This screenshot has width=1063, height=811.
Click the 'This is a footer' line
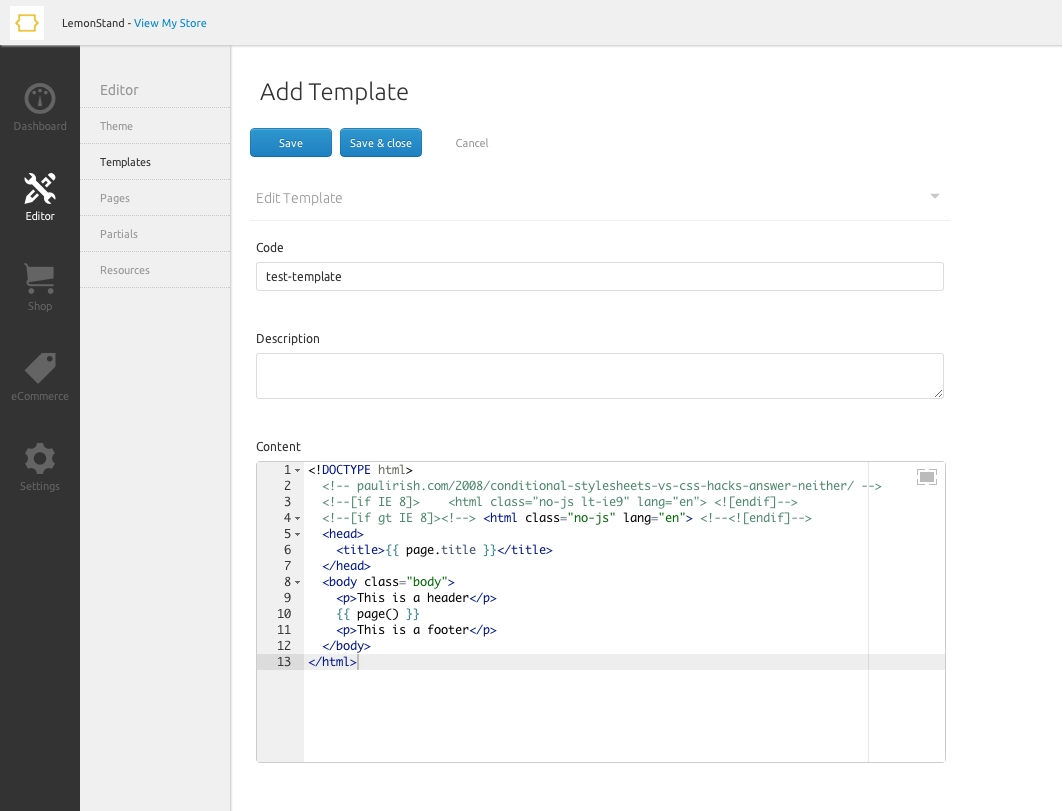(416, 630)
